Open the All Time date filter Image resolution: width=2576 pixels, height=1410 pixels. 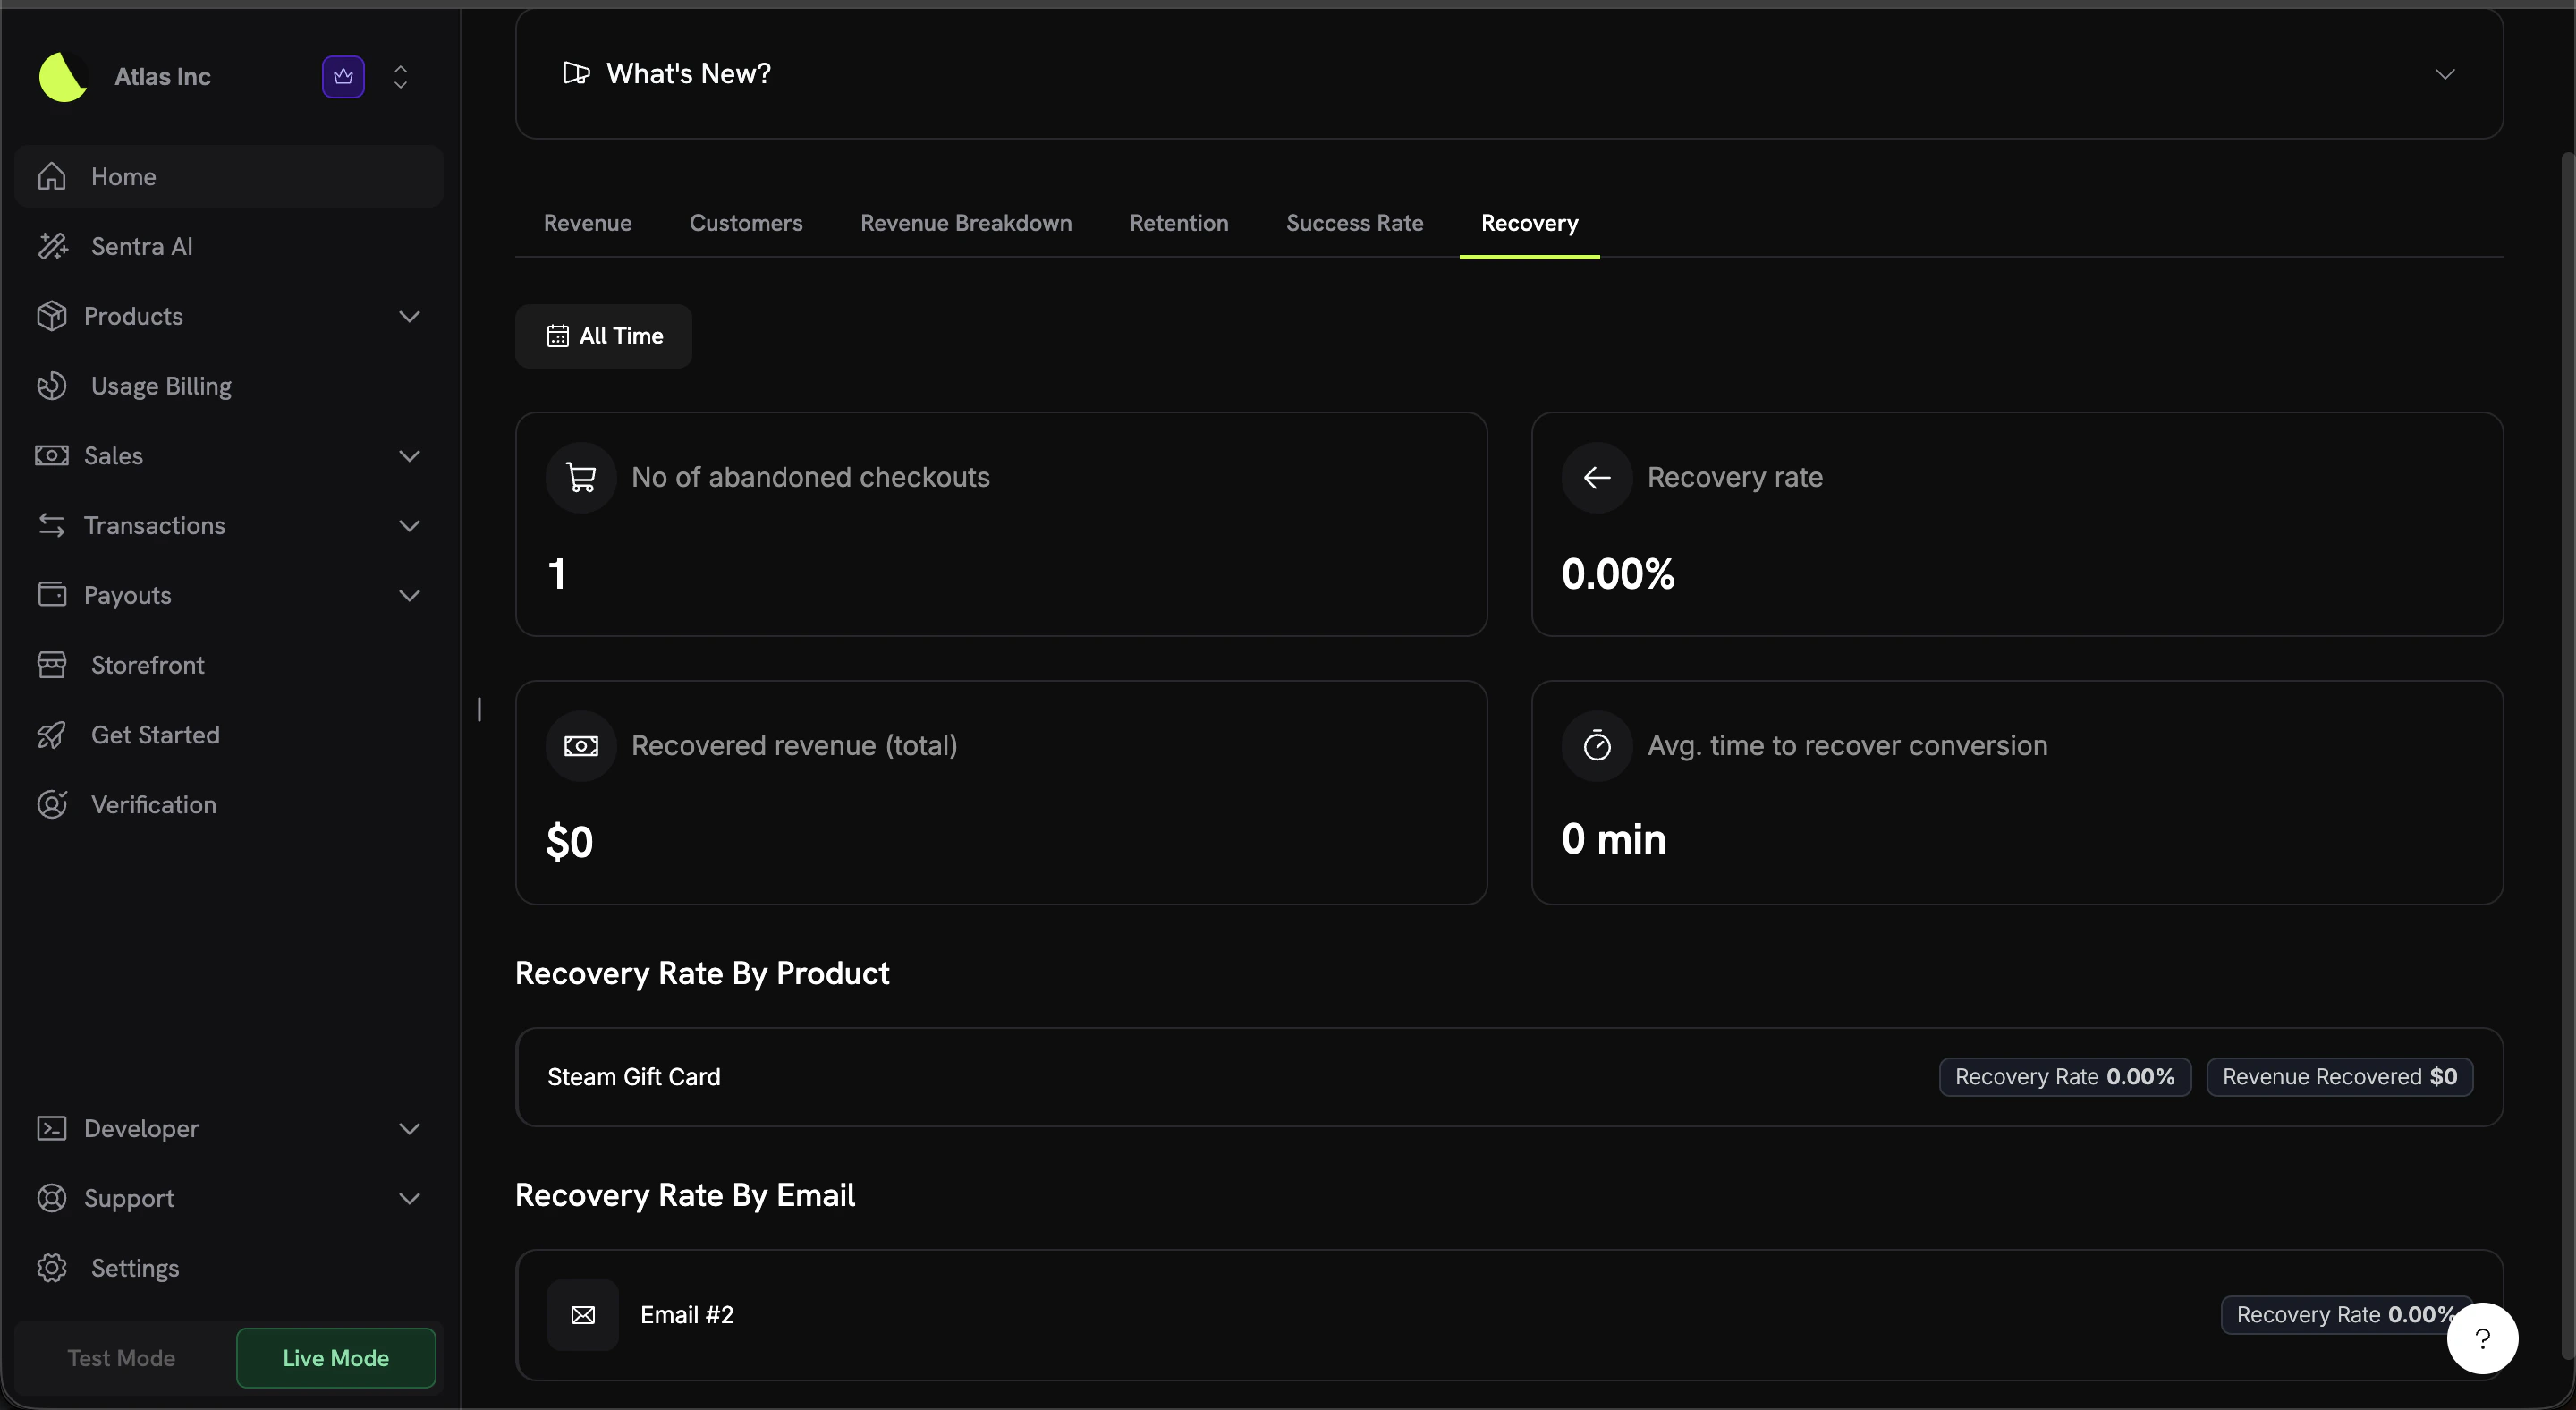604,336
